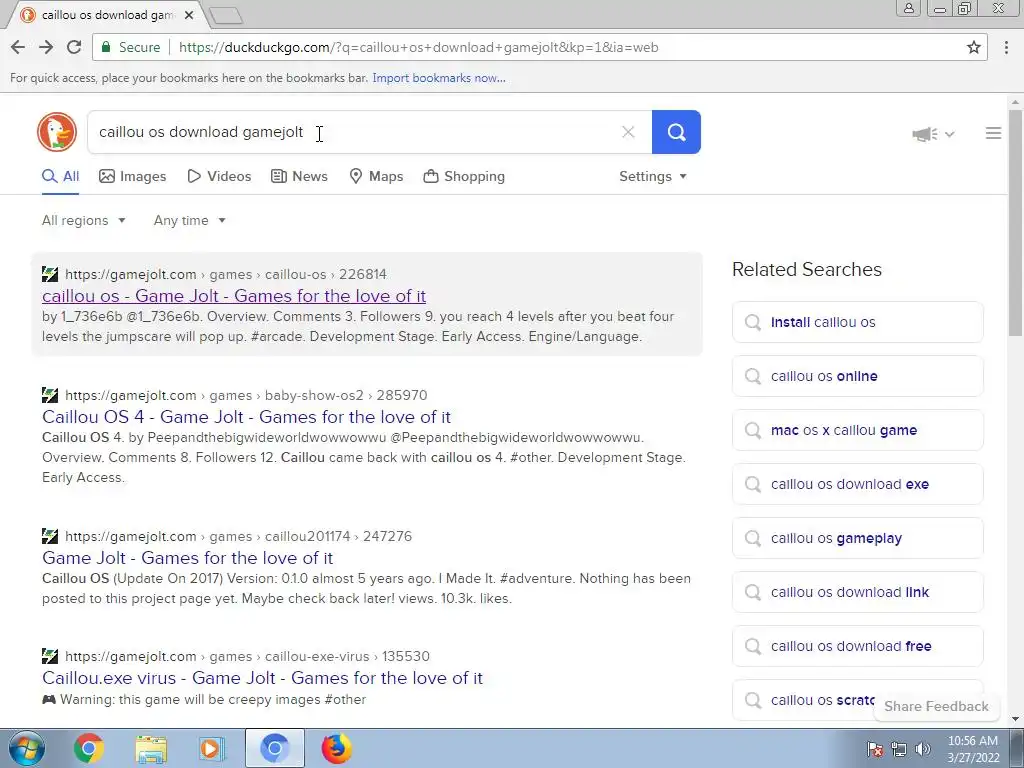Click 'Import bookmarks now...' link
1024x768 pixels.
pos(439,78)
